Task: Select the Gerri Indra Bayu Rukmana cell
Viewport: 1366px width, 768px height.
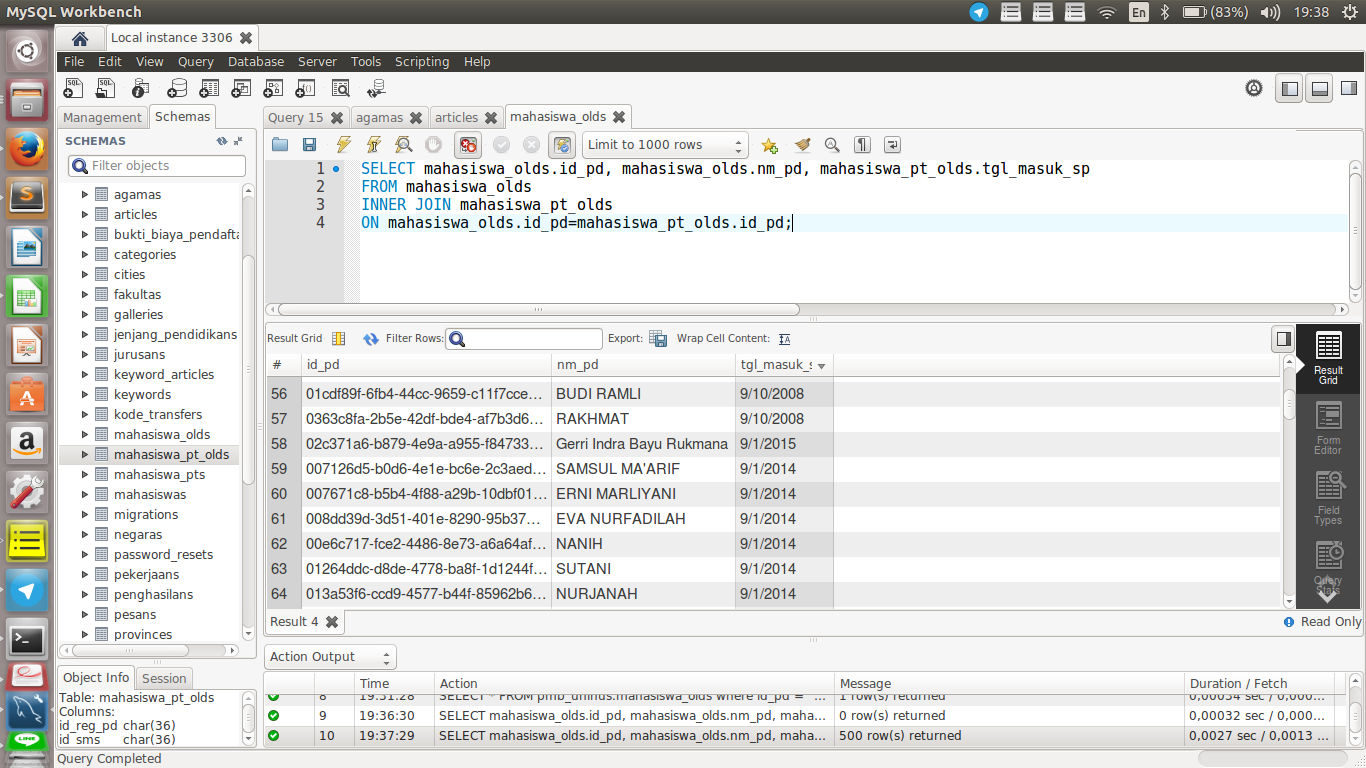Action: (643, 444)
